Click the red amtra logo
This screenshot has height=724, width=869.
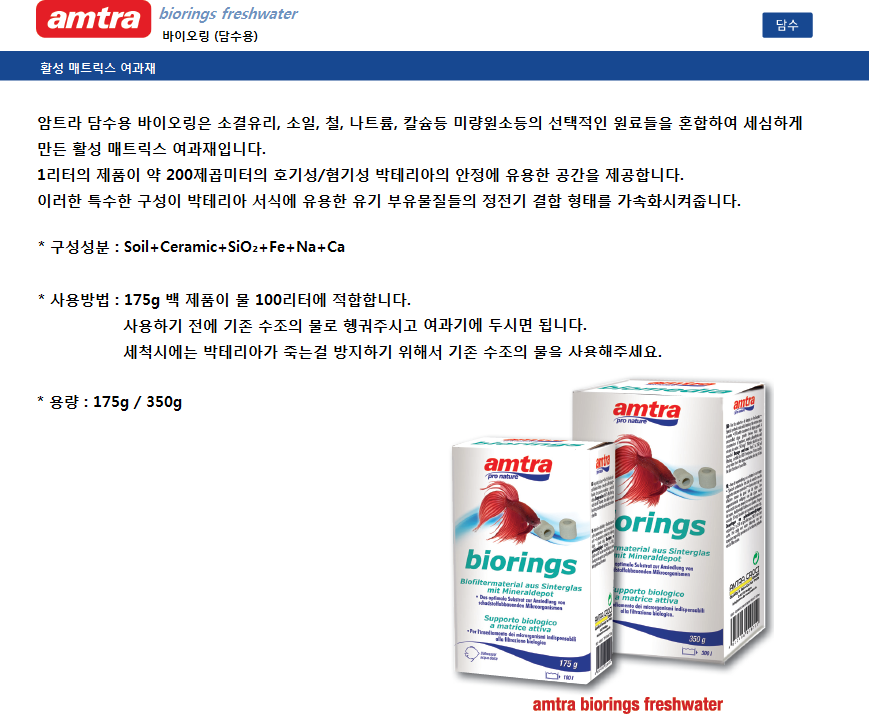(93, 19)
